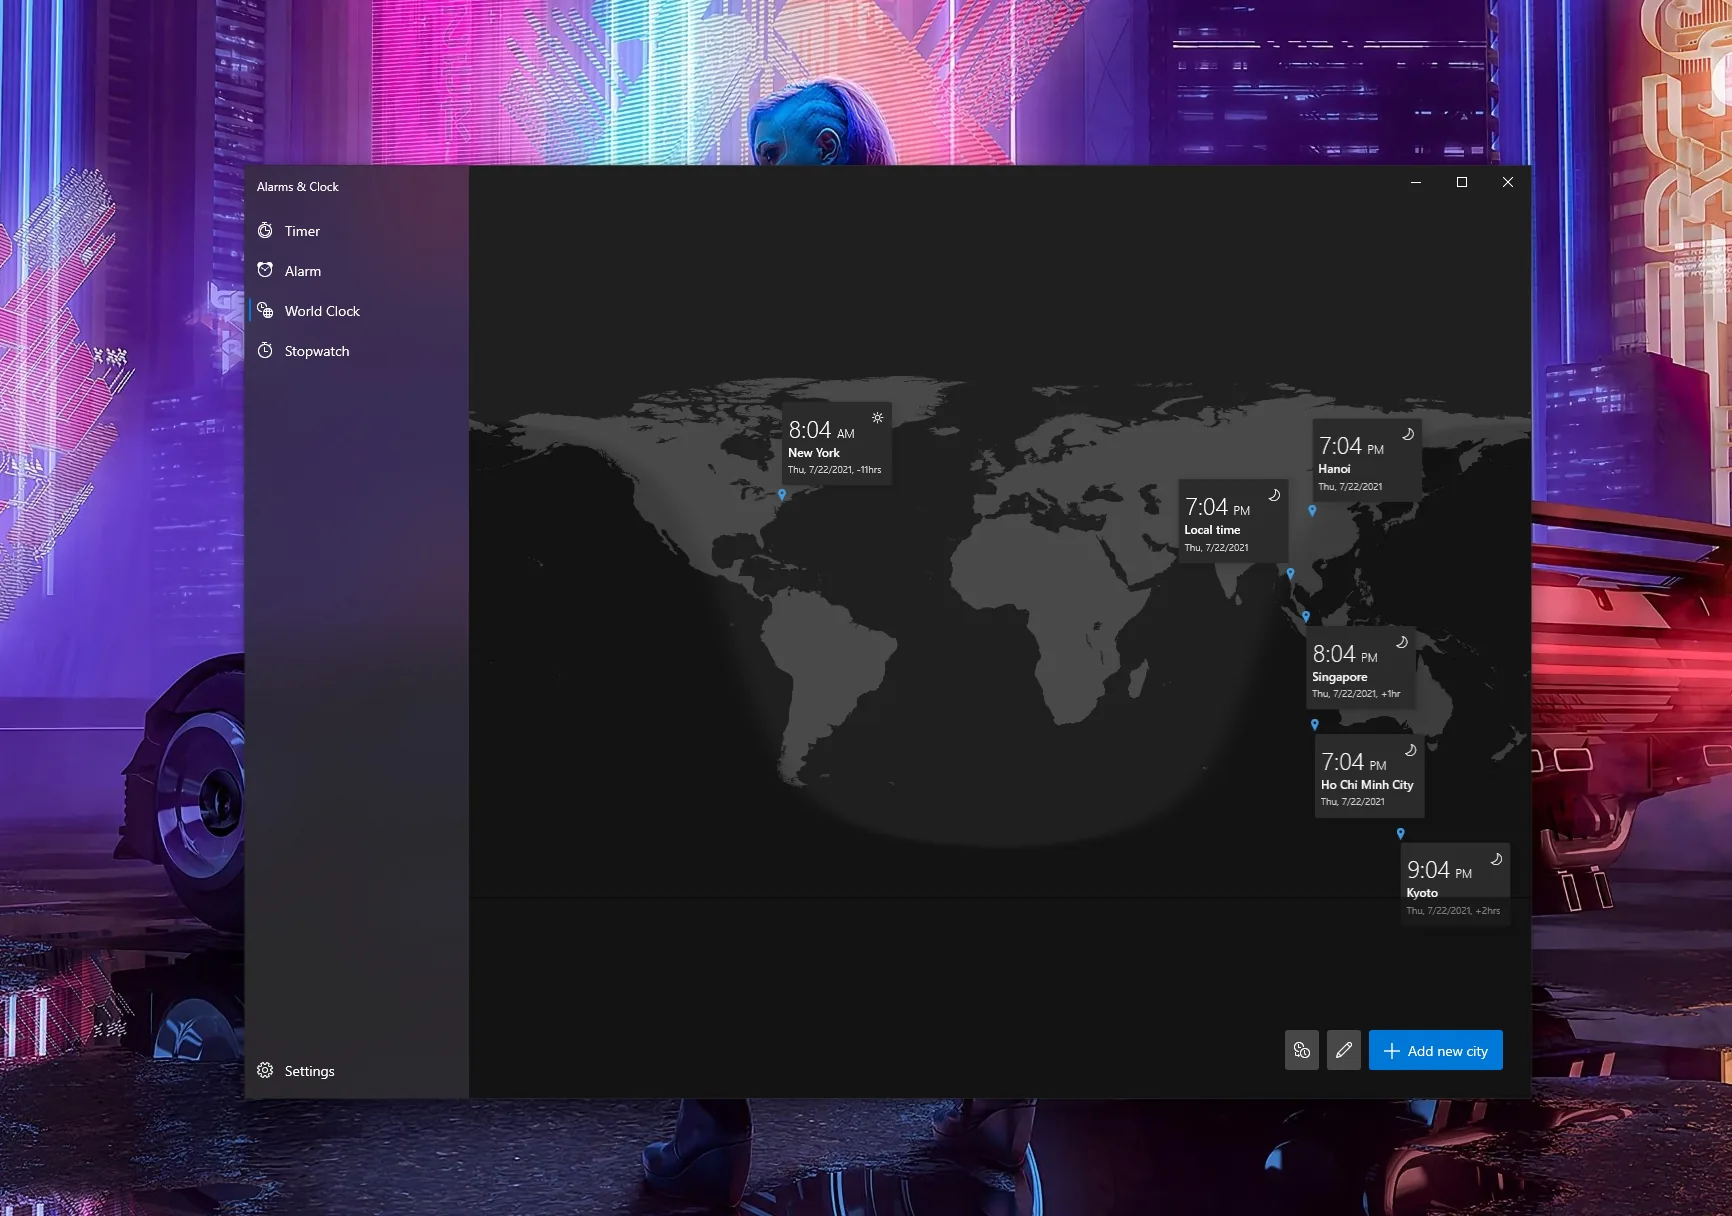
Task: Maximize the Alarms & Clock window
Action: click(1462, 182)
